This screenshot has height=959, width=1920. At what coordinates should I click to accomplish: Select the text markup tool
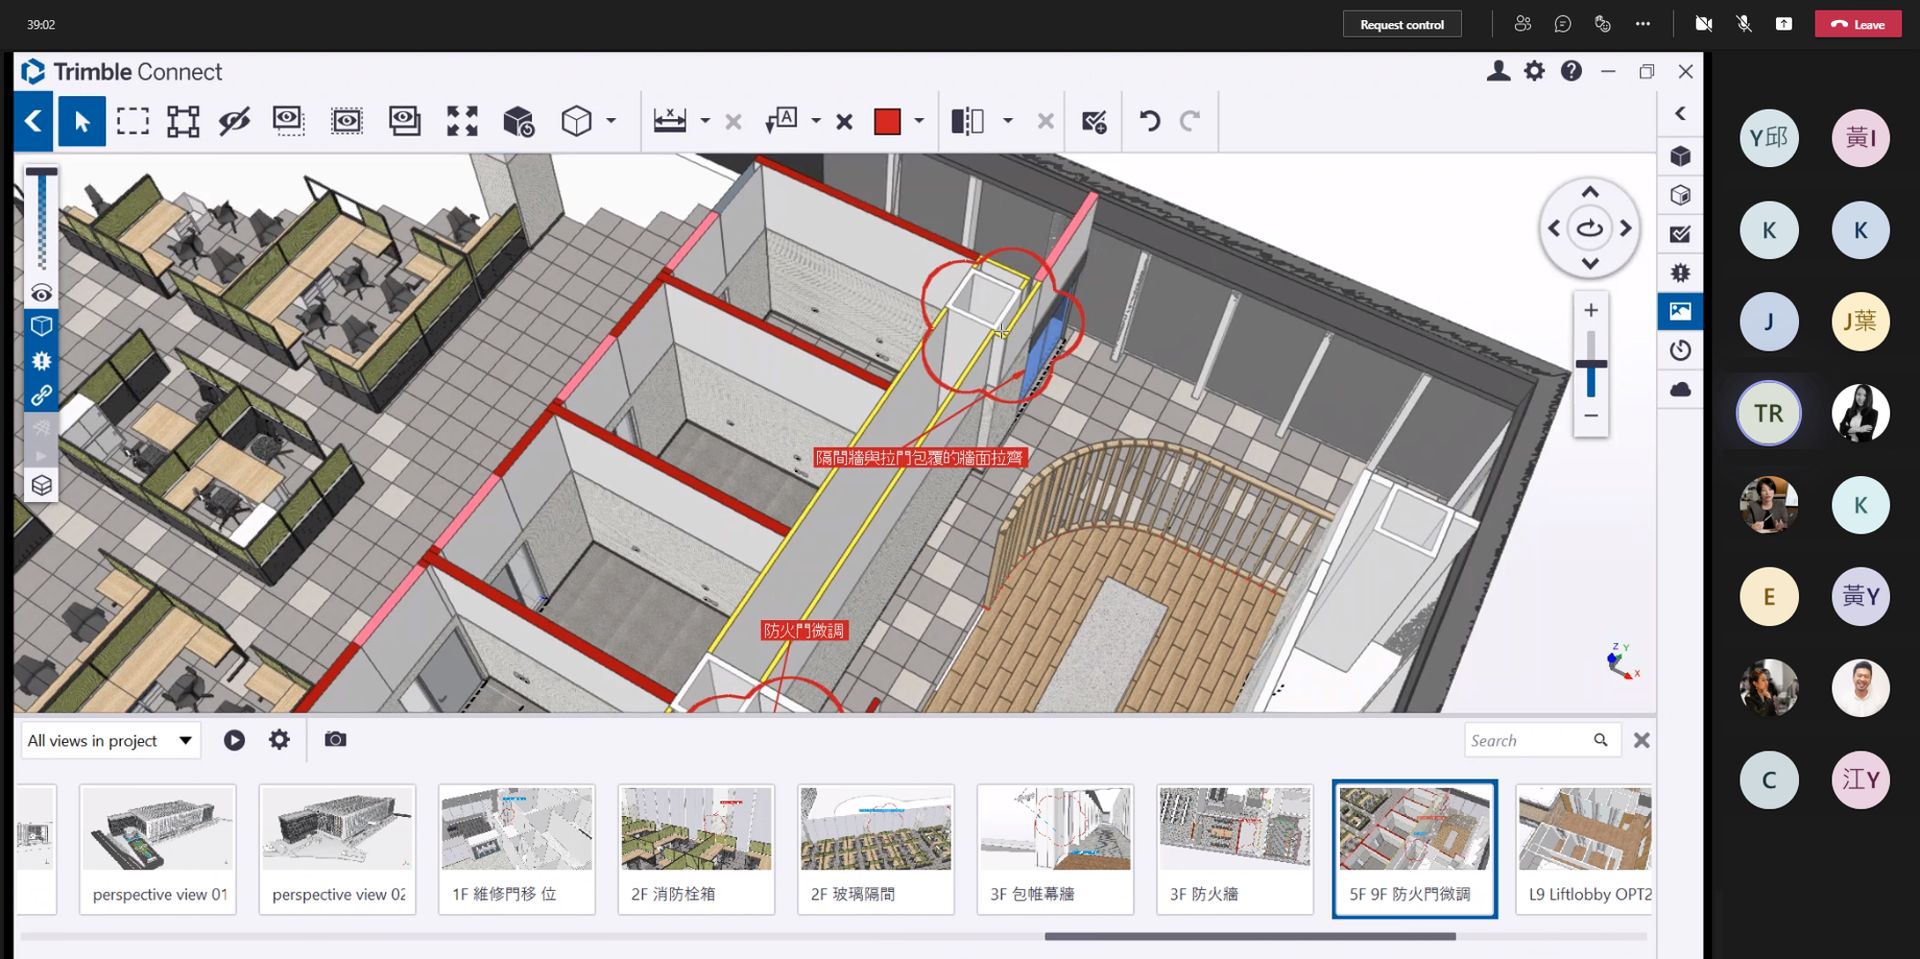[x=781, y=122]
